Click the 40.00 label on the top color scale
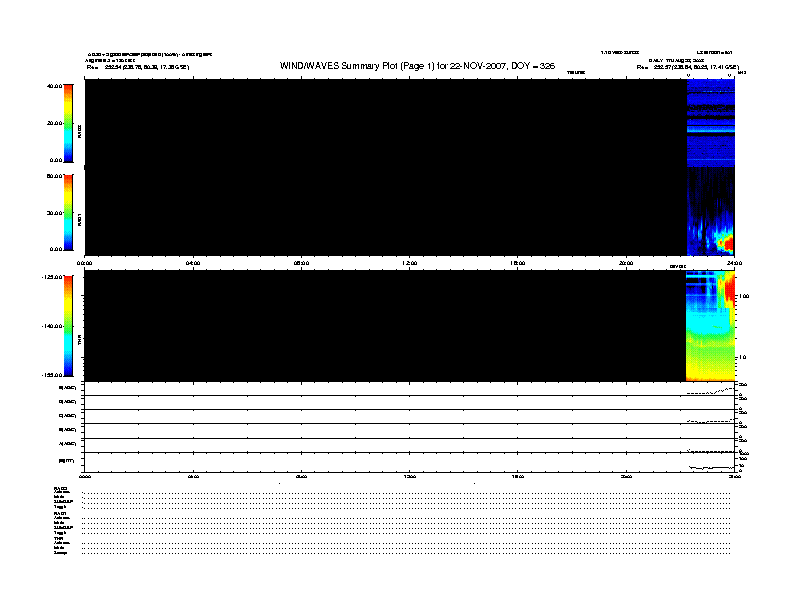Viewport: 792px width, 612px height. pos(54,86)
